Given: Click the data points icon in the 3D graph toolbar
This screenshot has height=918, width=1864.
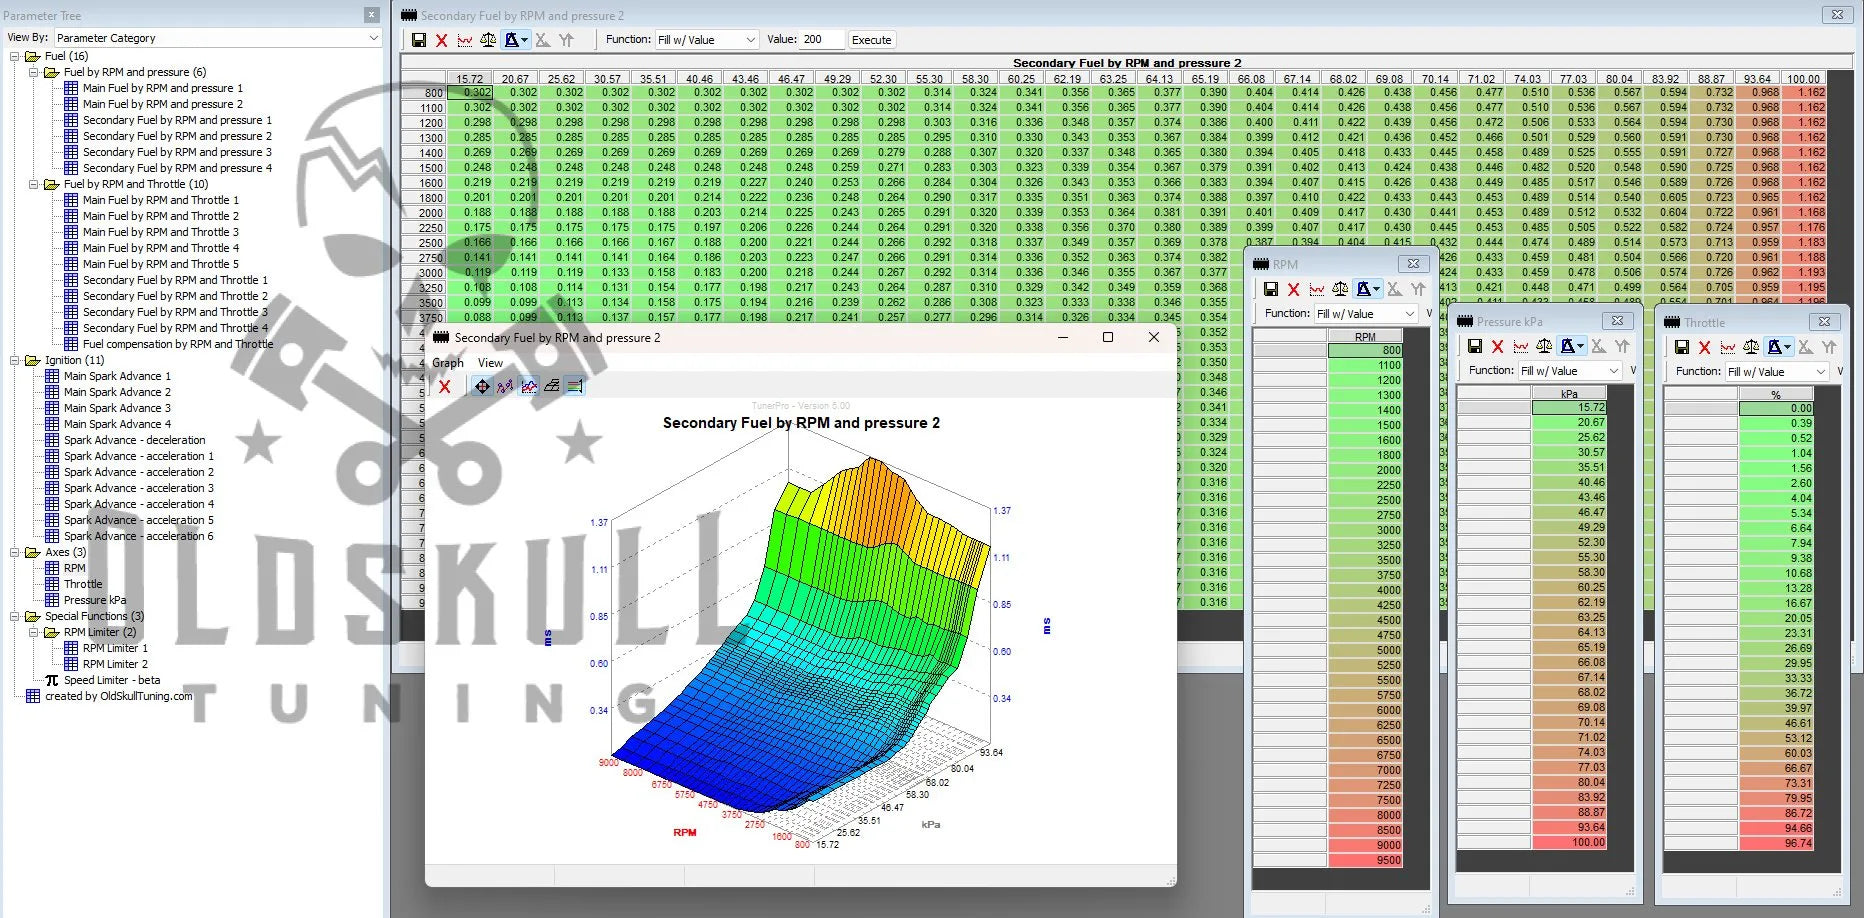Looking at the screenshot, I should (505, 386).
